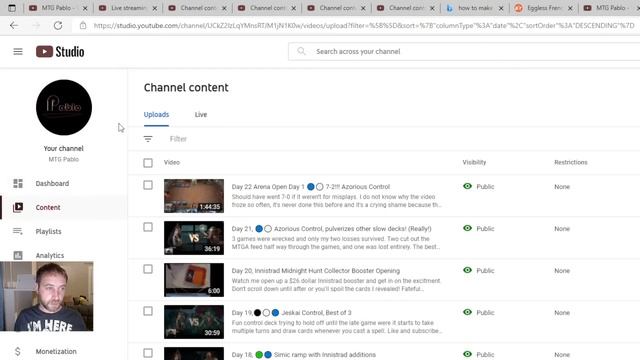Click the browser tab overview icon

pyautogui.click(x=12, y=8)
